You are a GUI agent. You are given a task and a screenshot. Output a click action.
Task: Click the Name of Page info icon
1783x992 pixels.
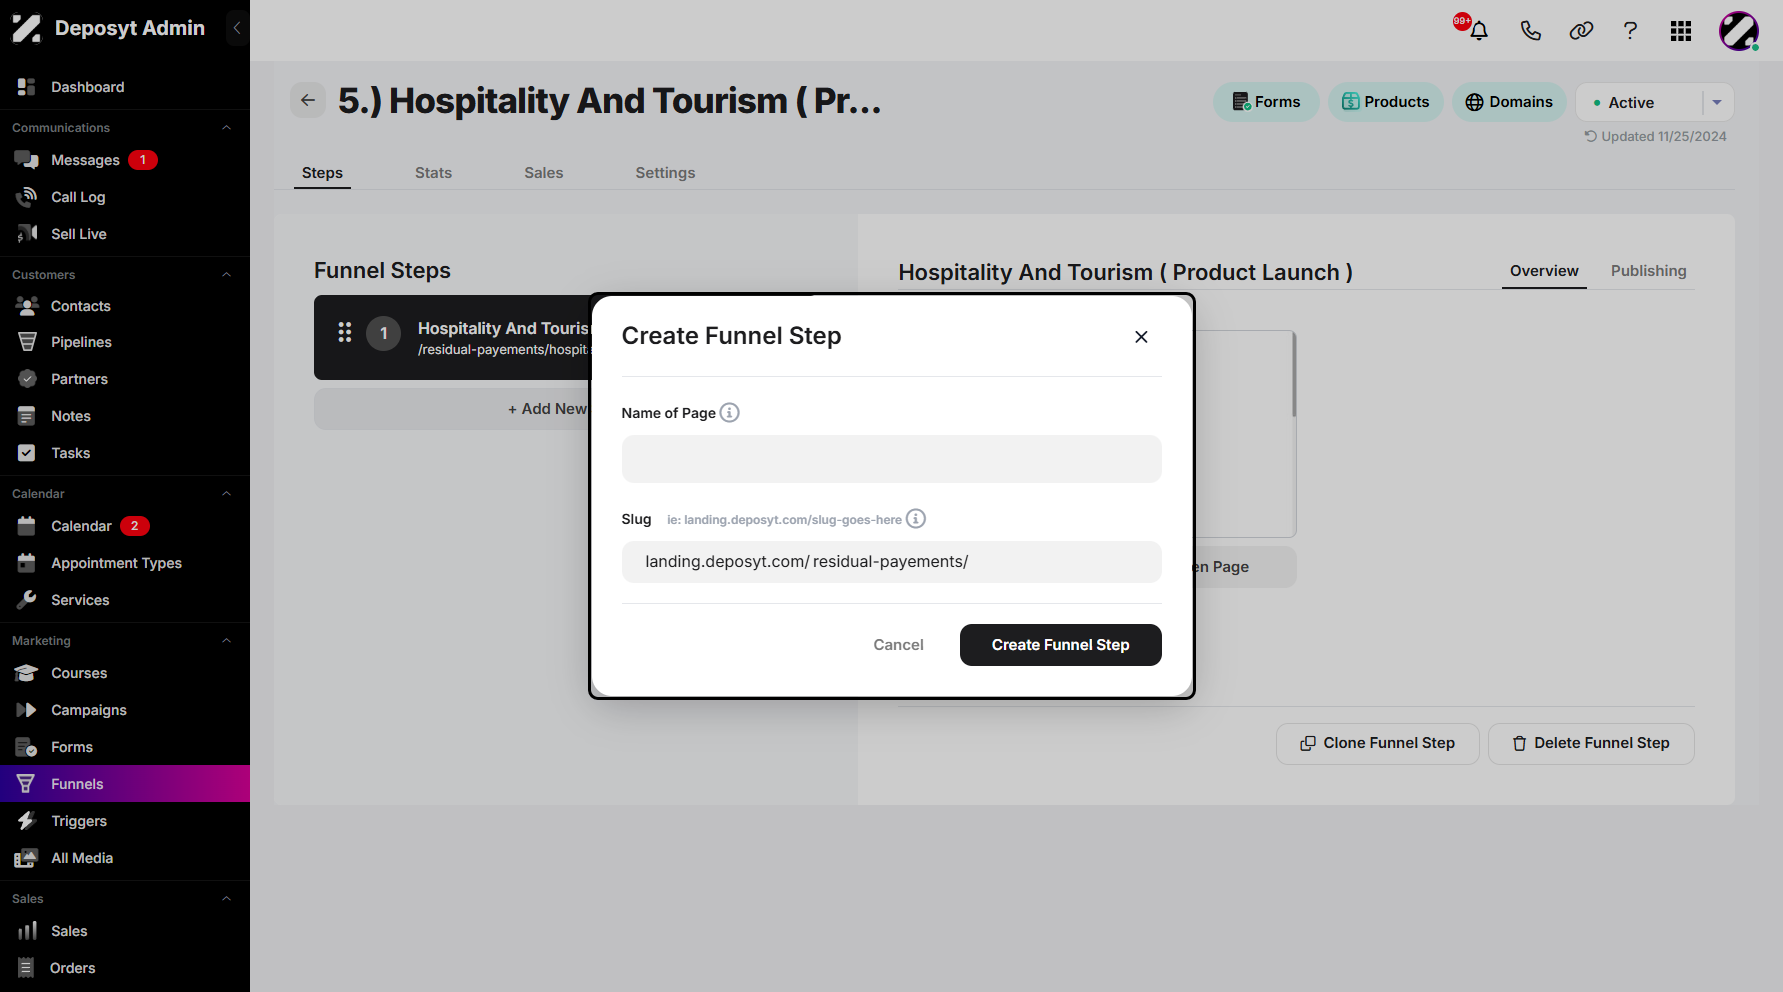(x=730, y=413)
